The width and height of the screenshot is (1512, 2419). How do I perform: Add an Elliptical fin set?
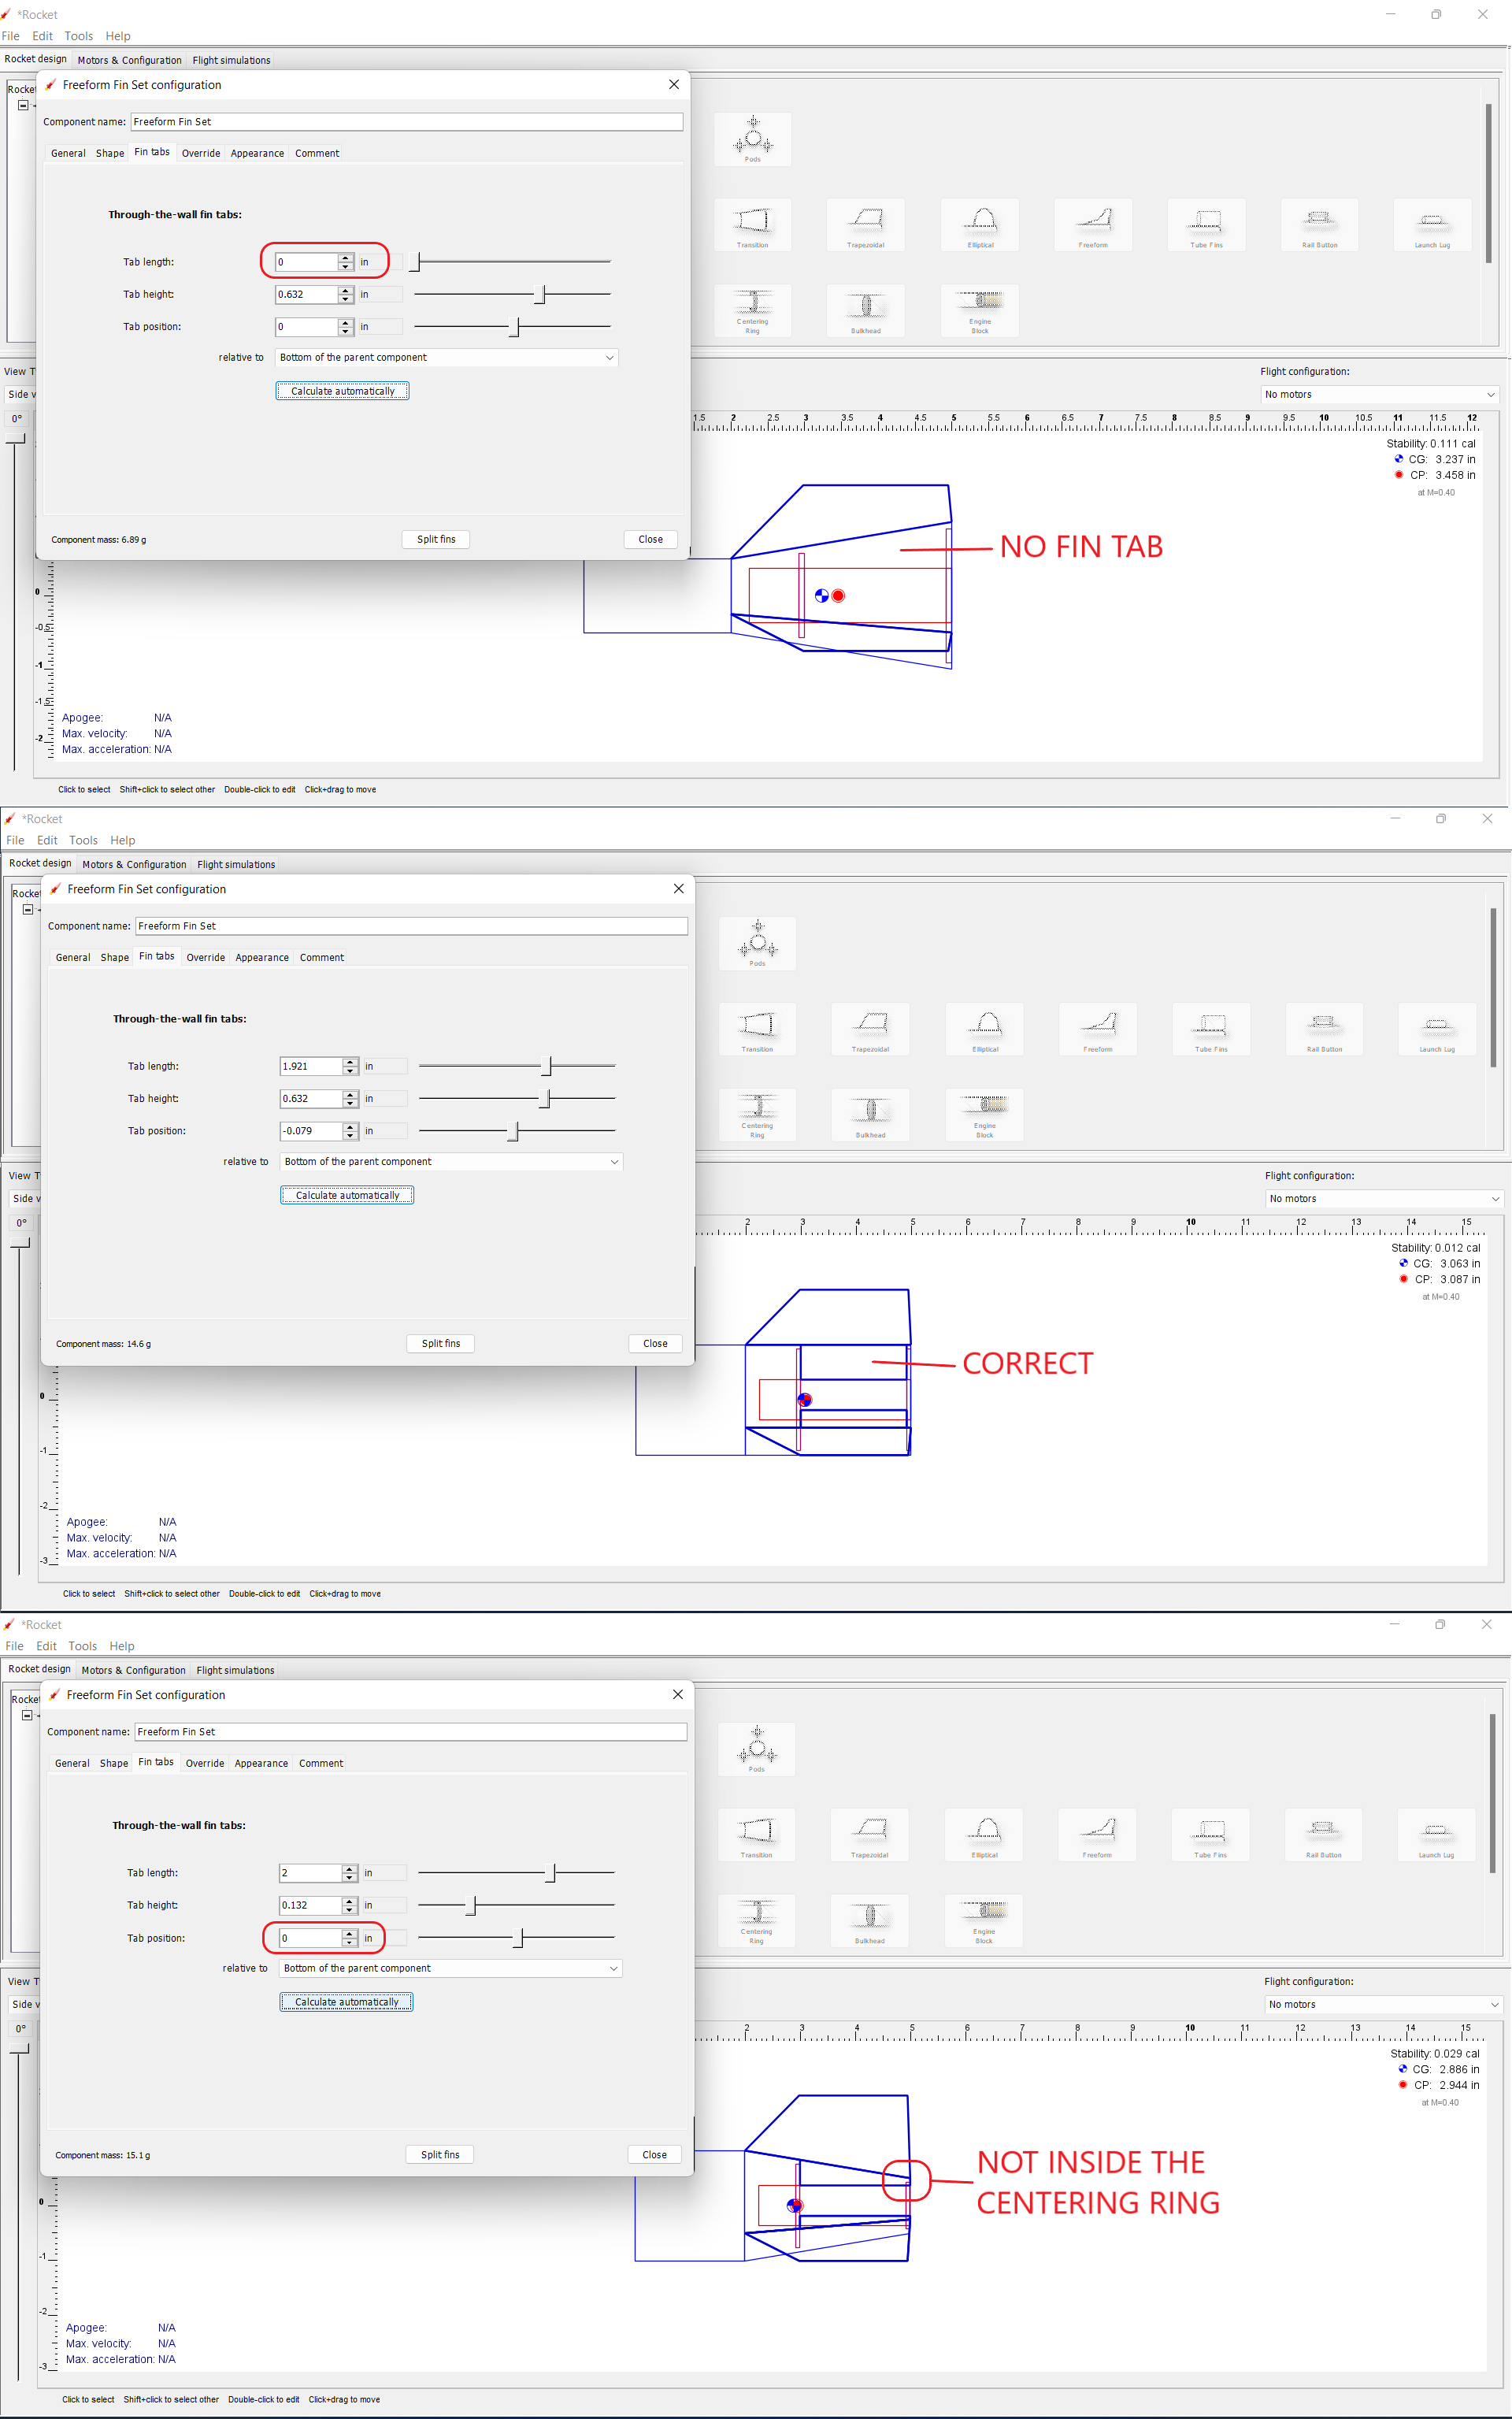pos(980,224)
